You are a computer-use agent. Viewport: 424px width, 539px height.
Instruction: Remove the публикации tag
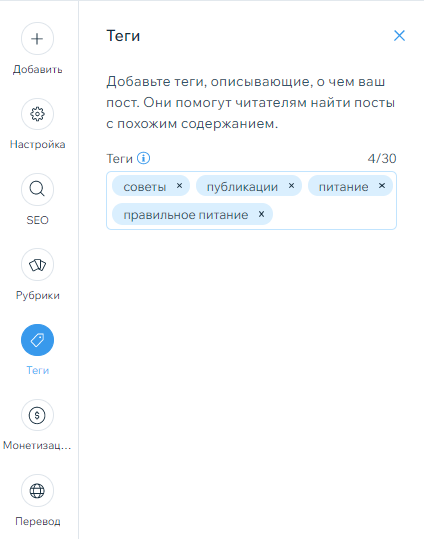[x=291, y=186]
